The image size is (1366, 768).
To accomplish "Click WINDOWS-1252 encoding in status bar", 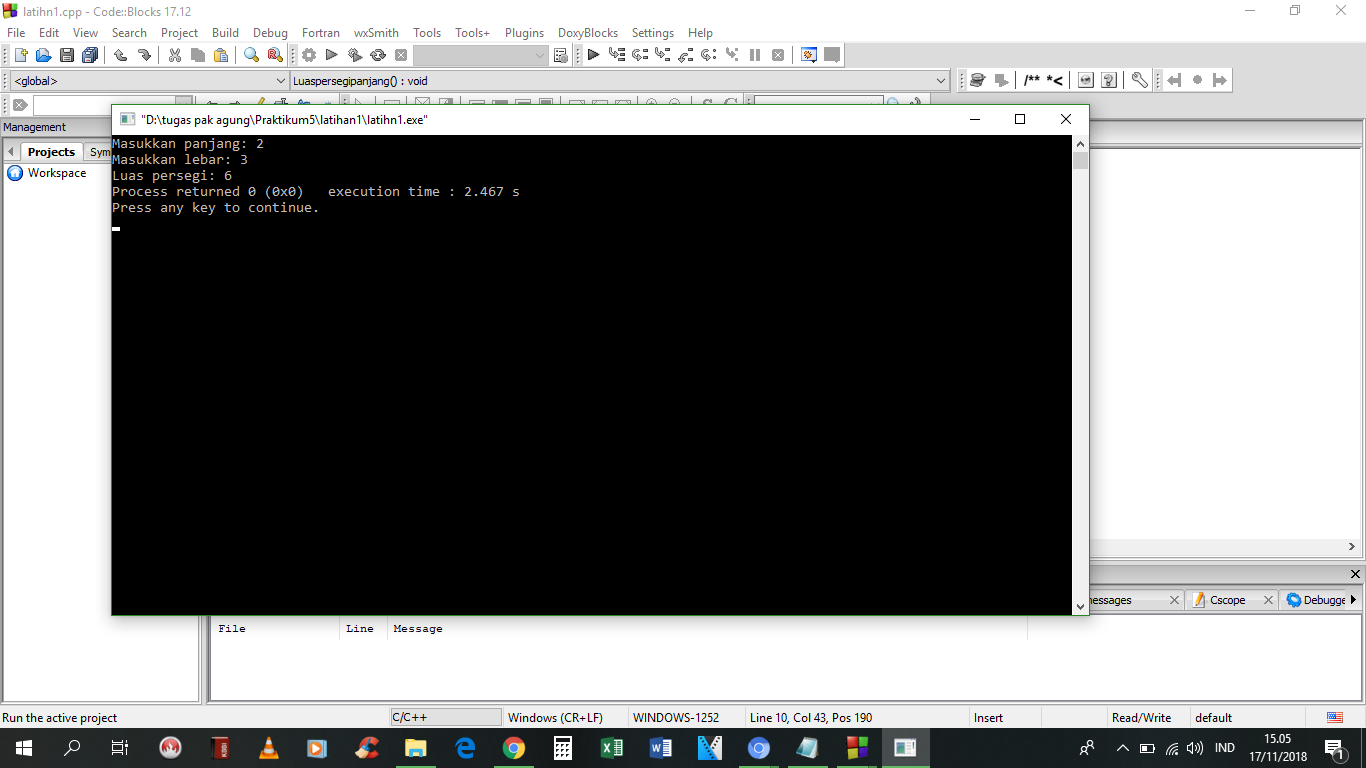I will tap(676, 718).
